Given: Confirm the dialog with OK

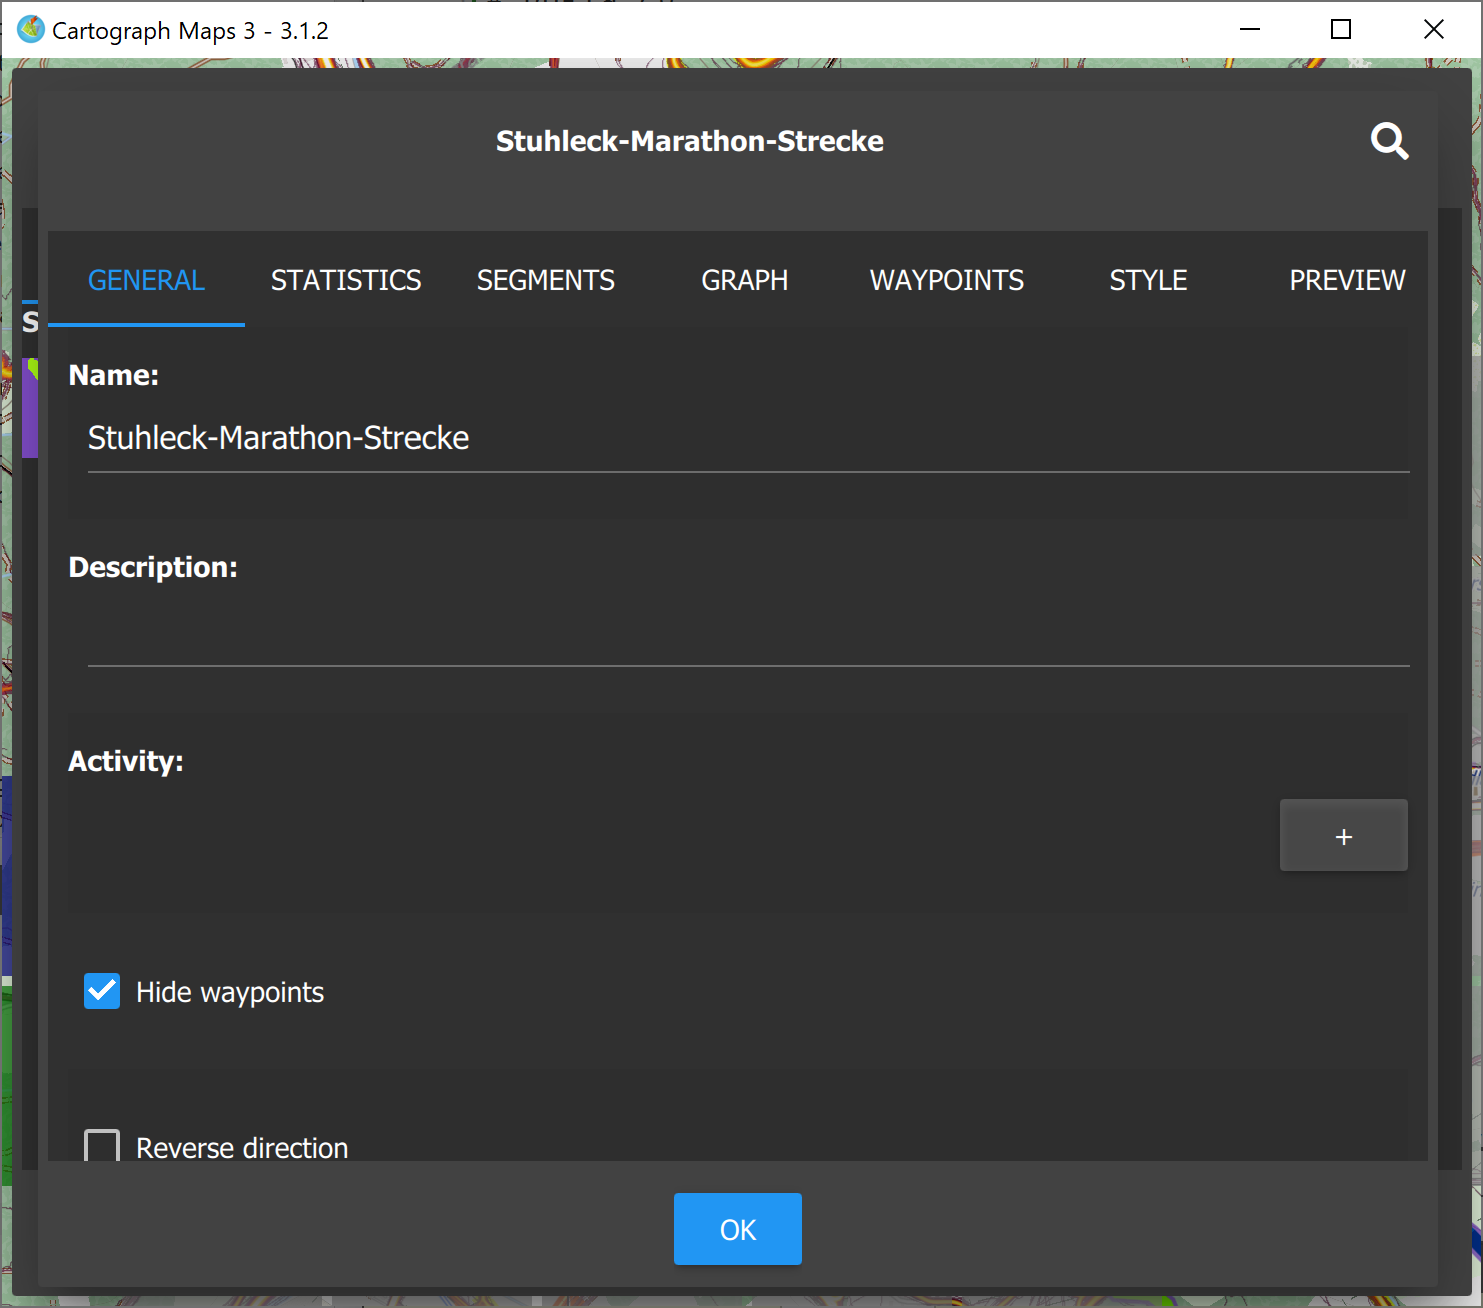Looking at the screenshot, I should click(738, 1229).
